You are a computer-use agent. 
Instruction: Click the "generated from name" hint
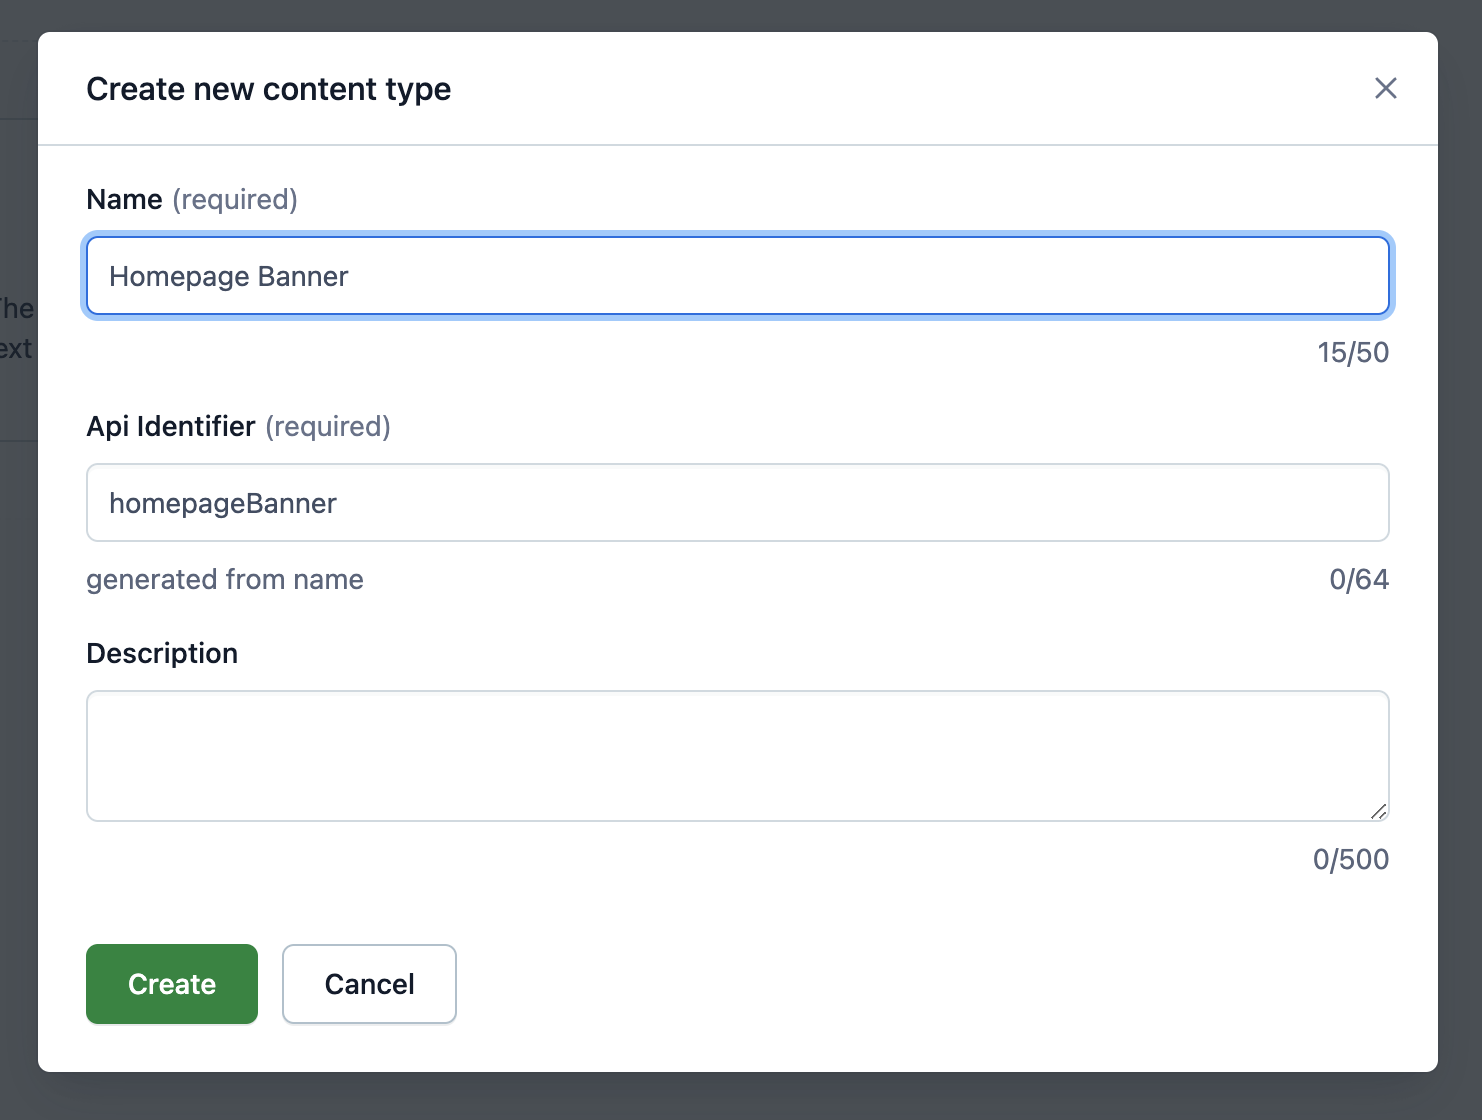pyautogui.click(x=225, y=580)
